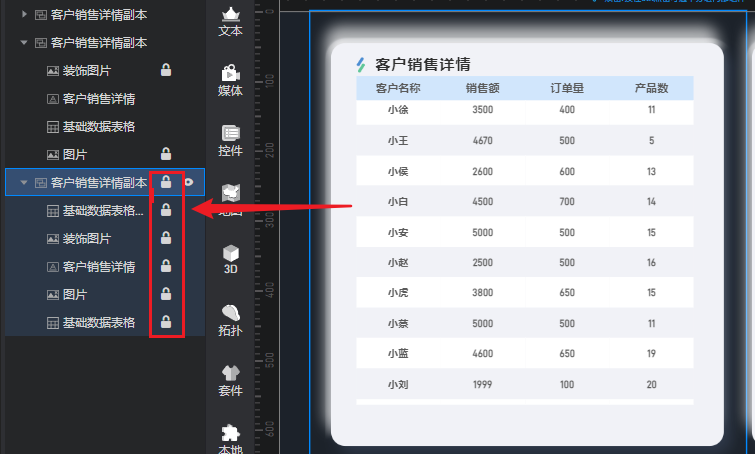Select 图片 layer name in the non-highlighted group

75,155
